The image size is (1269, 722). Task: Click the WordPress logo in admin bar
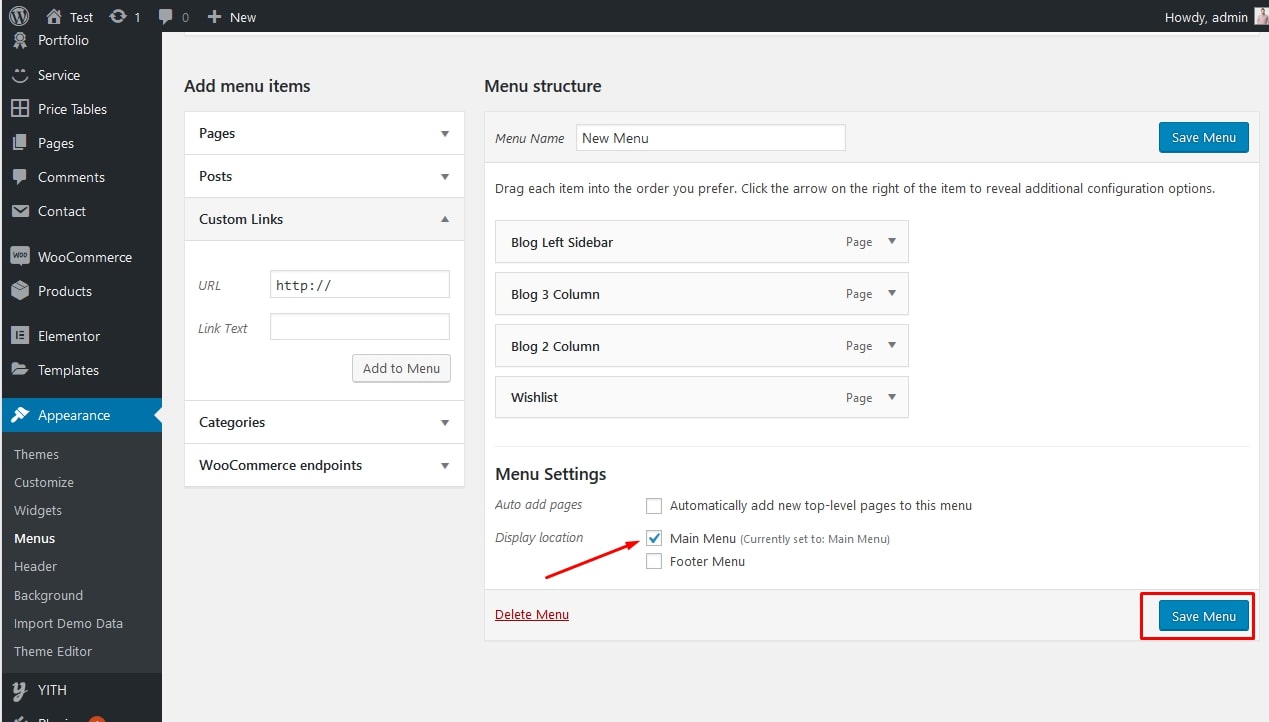click(x=19, y=16)
